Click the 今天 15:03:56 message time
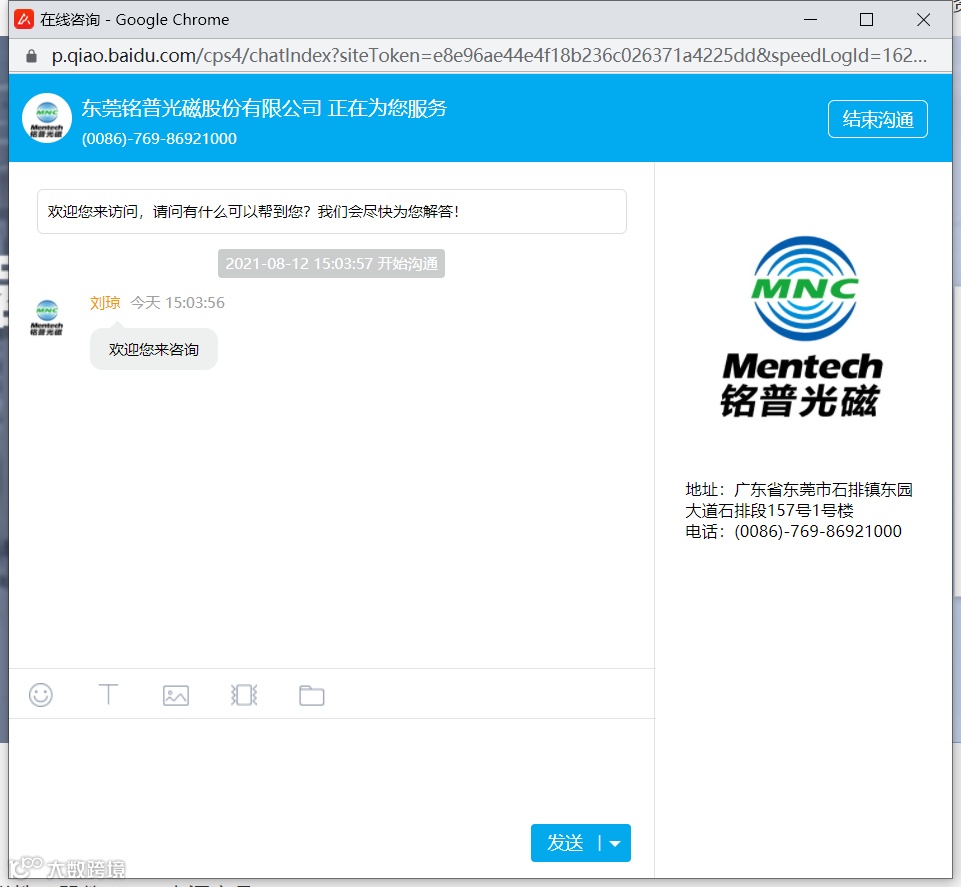This screenshot has width=961, height=887. pos(178,303)
